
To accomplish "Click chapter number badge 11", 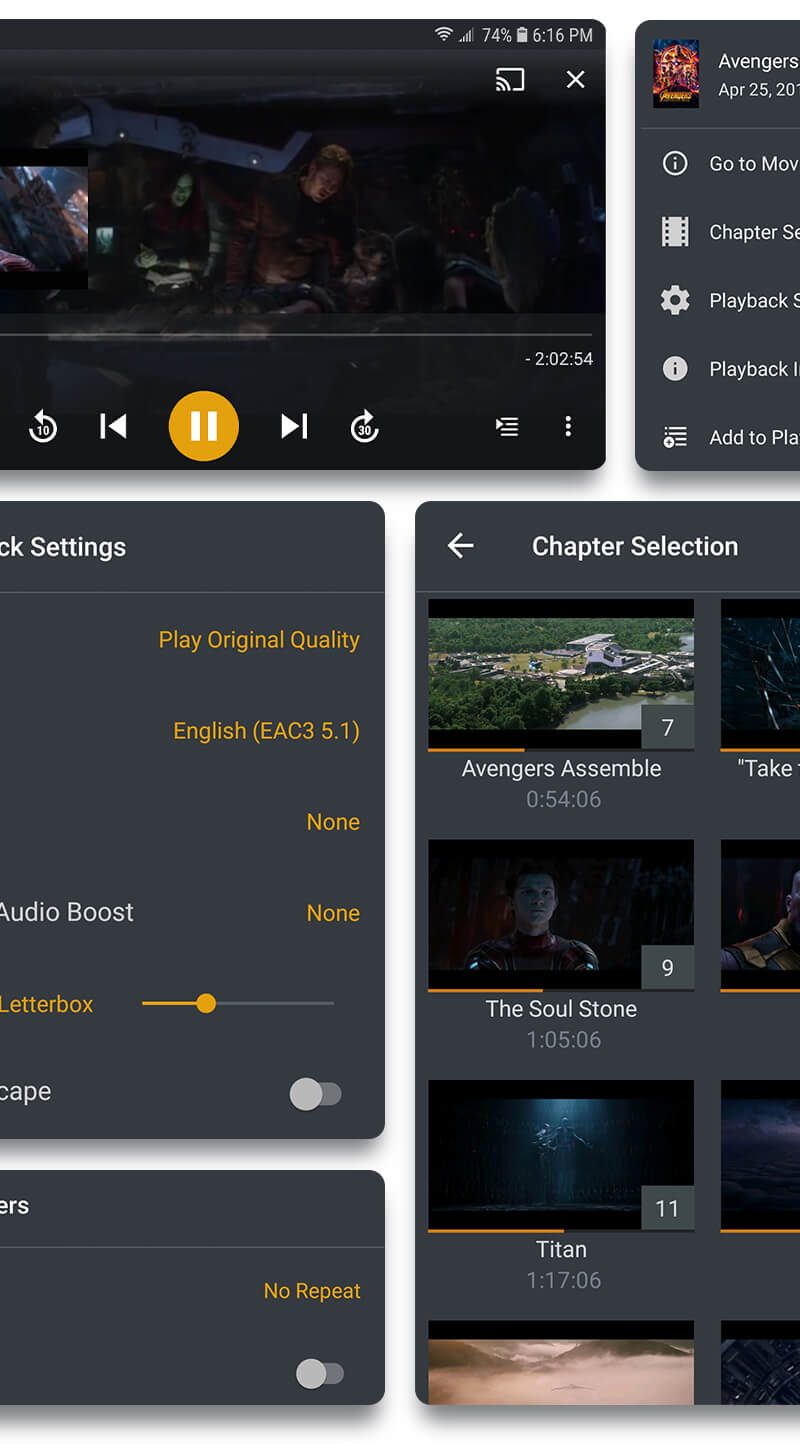I will point(667,1208).
